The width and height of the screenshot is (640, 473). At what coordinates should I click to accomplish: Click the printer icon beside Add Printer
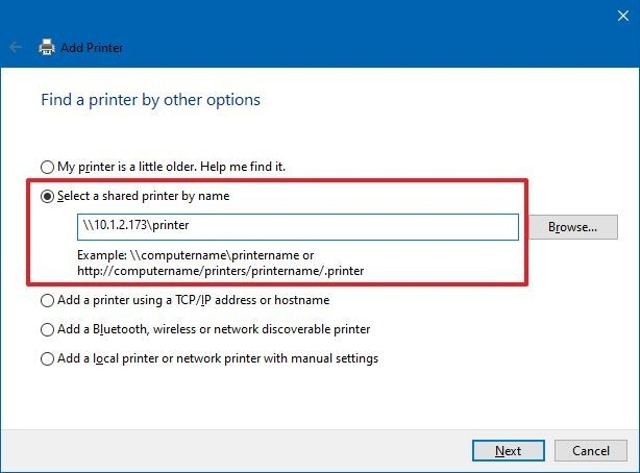46,47
